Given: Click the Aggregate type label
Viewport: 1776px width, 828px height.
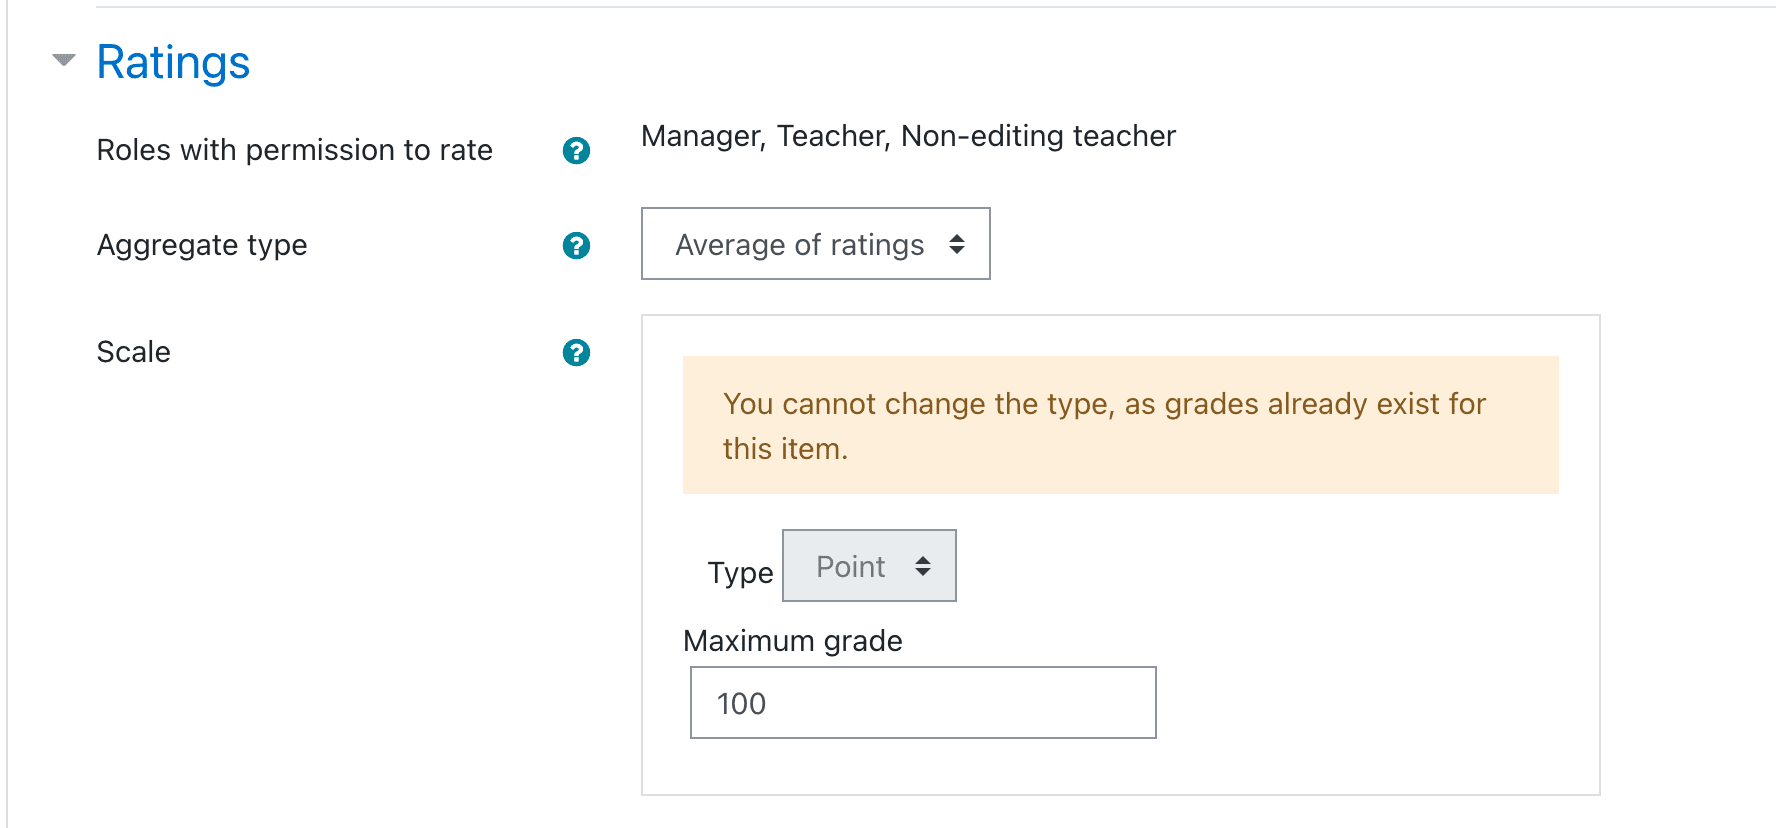Looking at the screenshot, I should pyautogui.click(x=202, y=245).
